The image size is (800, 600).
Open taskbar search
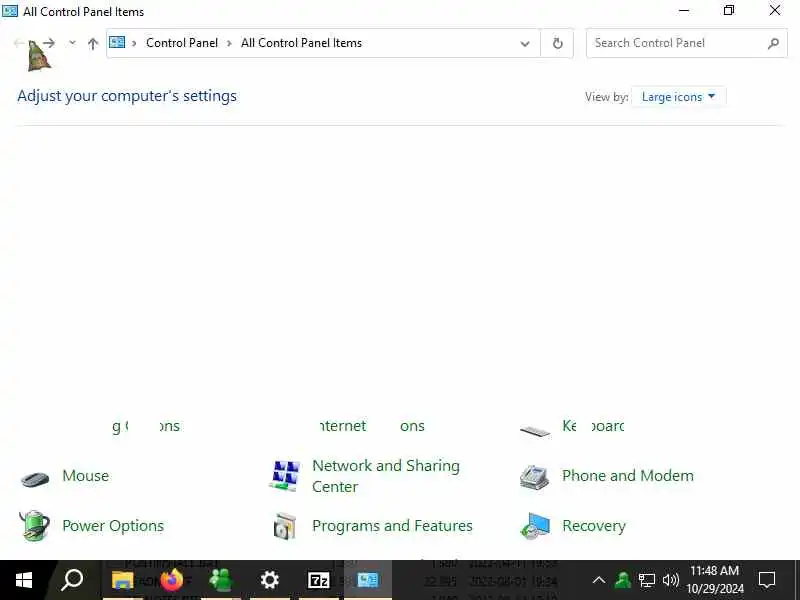pyautogui.click(x=72, y=580)
